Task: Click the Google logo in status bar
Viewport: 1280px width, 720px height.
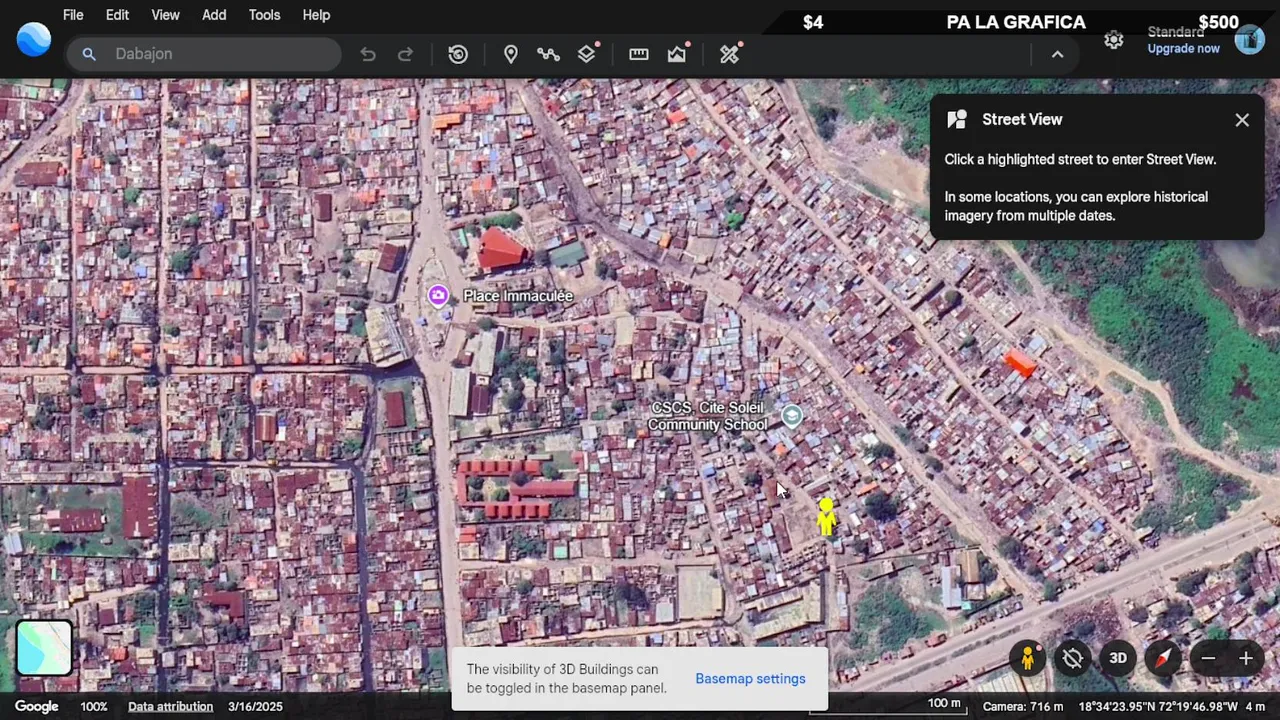Action: (x=37, y=707)
